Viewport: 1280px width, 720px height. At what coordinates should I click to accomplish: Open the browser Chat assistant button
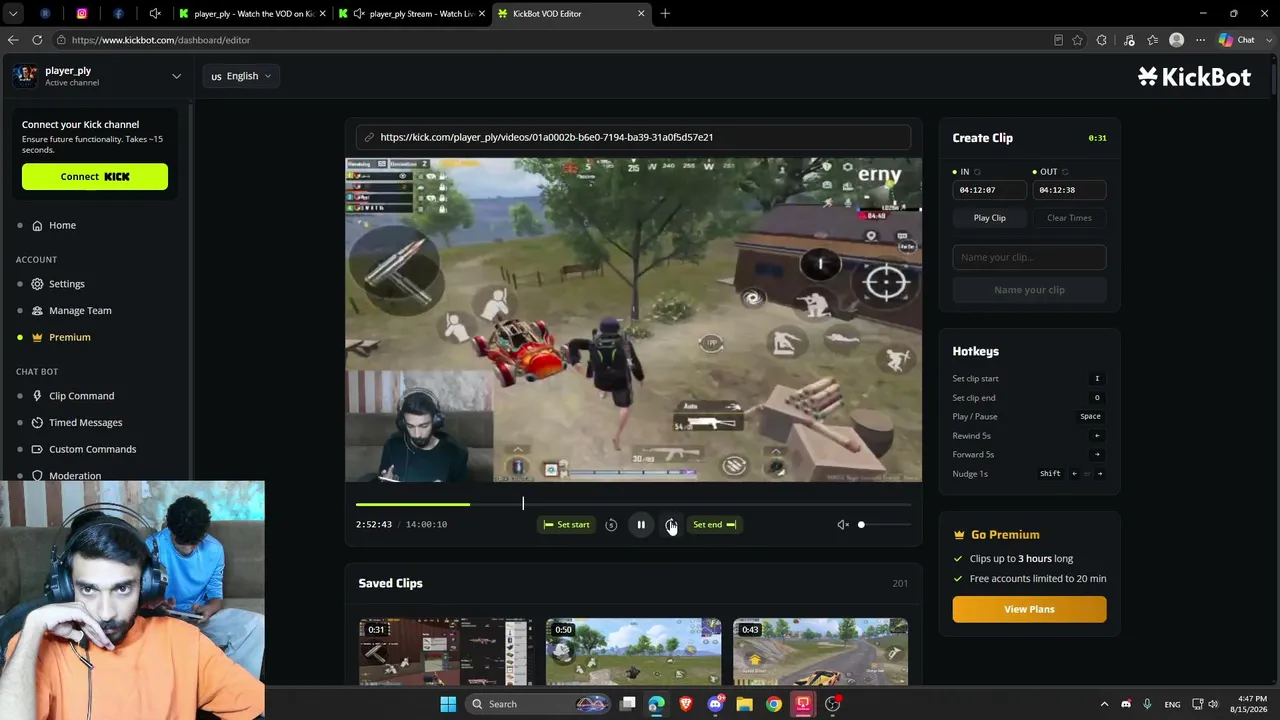pos(1237,40)
